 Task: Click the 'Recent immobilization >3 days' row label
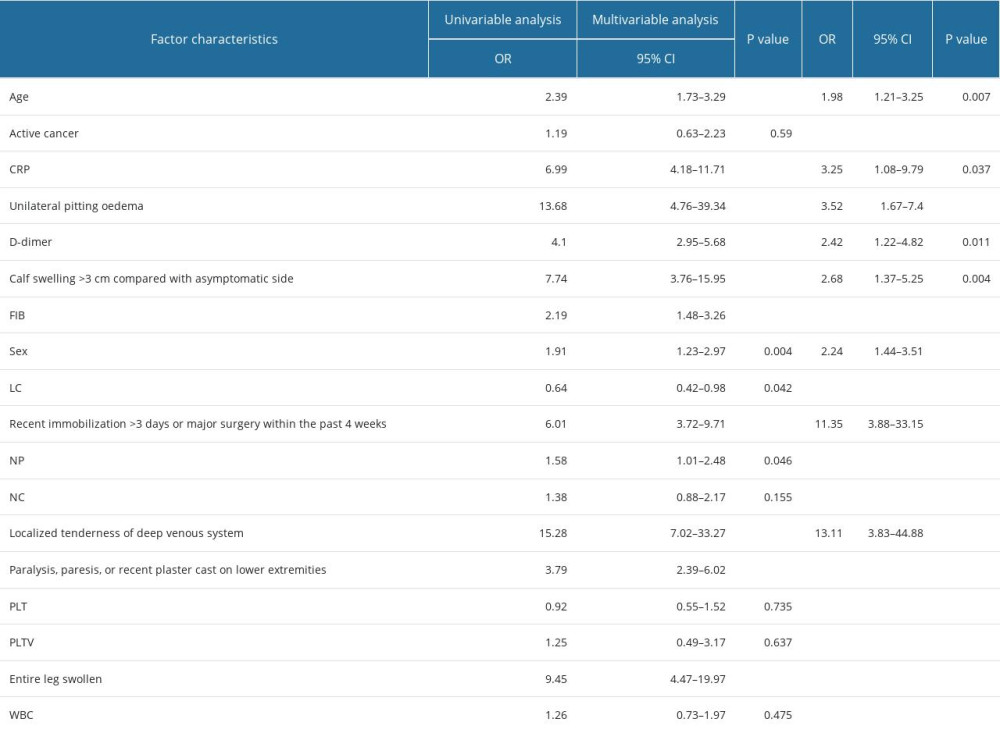pos(197,424)
